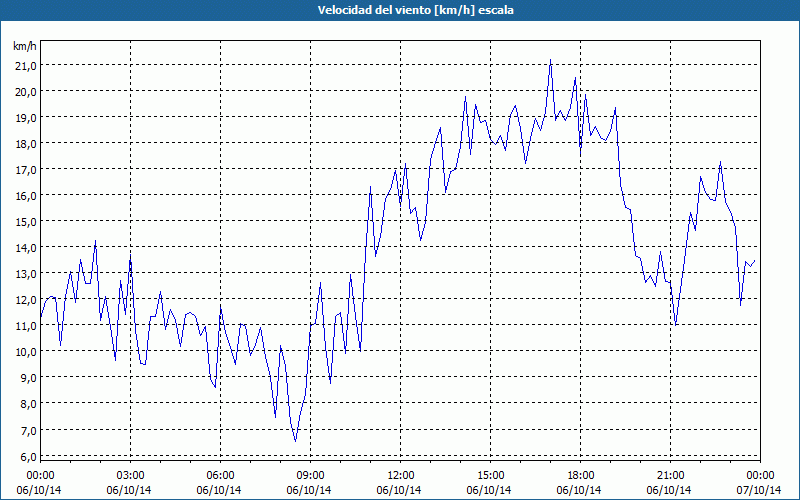The width and height of the screenshot is (800, 500).
Task: Select the 20,0 y-axis value
Action: click(25, 91)
